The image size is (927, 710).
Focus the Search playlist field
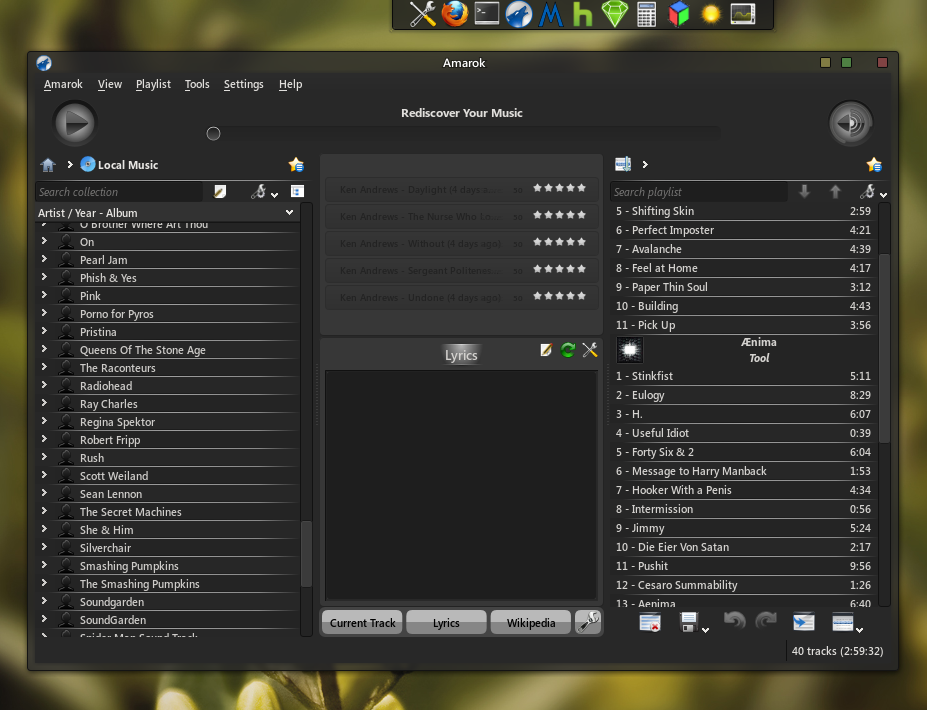pos(699,192)
